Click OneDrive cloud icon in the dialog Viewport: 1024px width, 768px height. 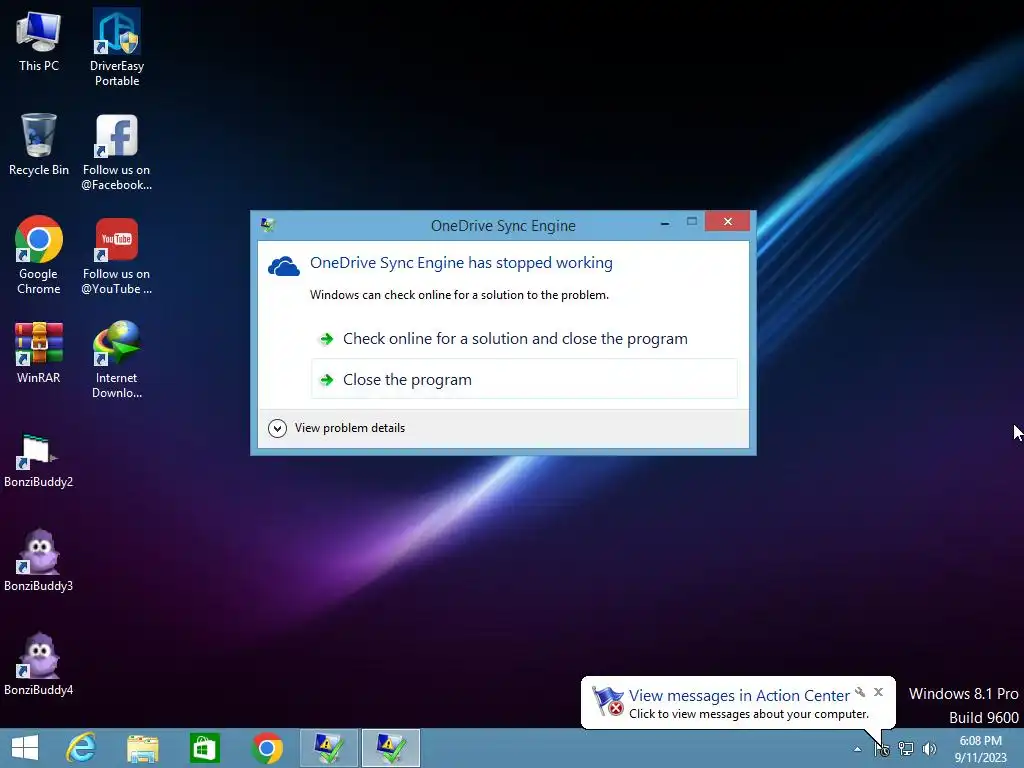pyautogui.click(x=284, y=266)
